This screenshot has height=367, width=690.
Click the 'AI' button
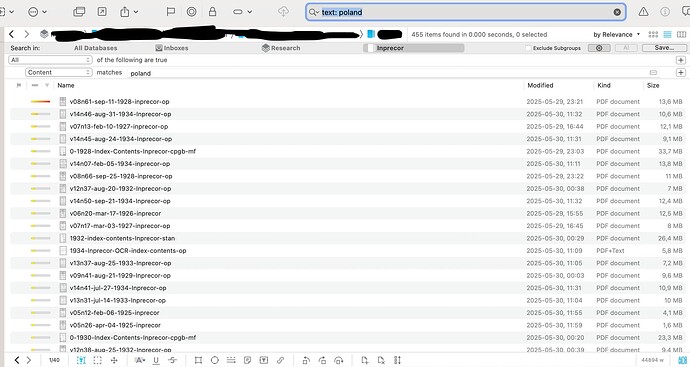click(626, 48)
